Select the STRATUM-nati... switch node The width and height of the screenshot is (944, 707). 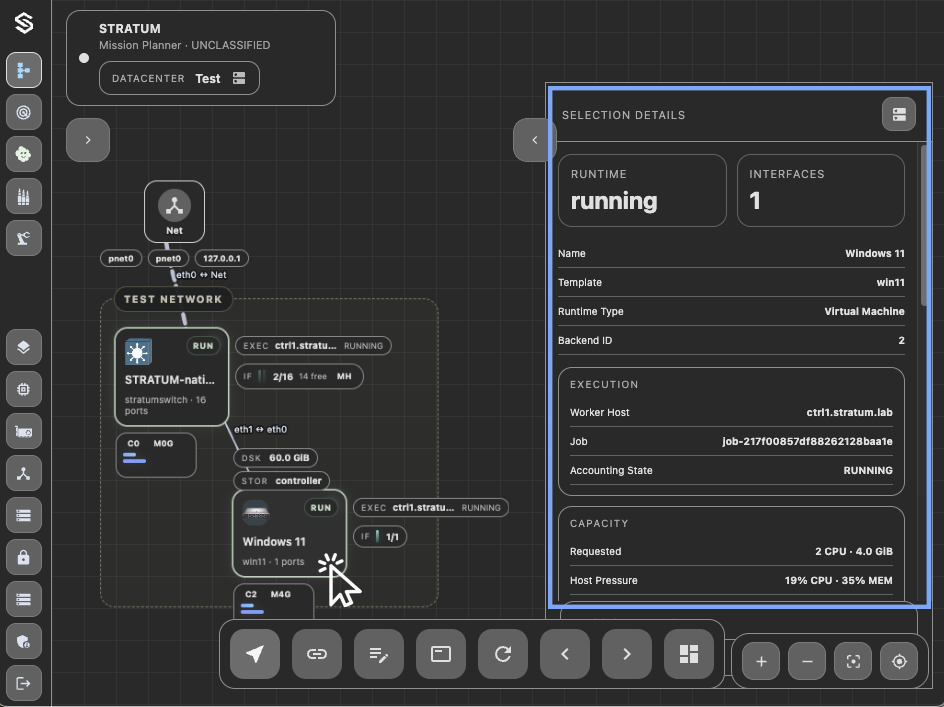[172, 377]
